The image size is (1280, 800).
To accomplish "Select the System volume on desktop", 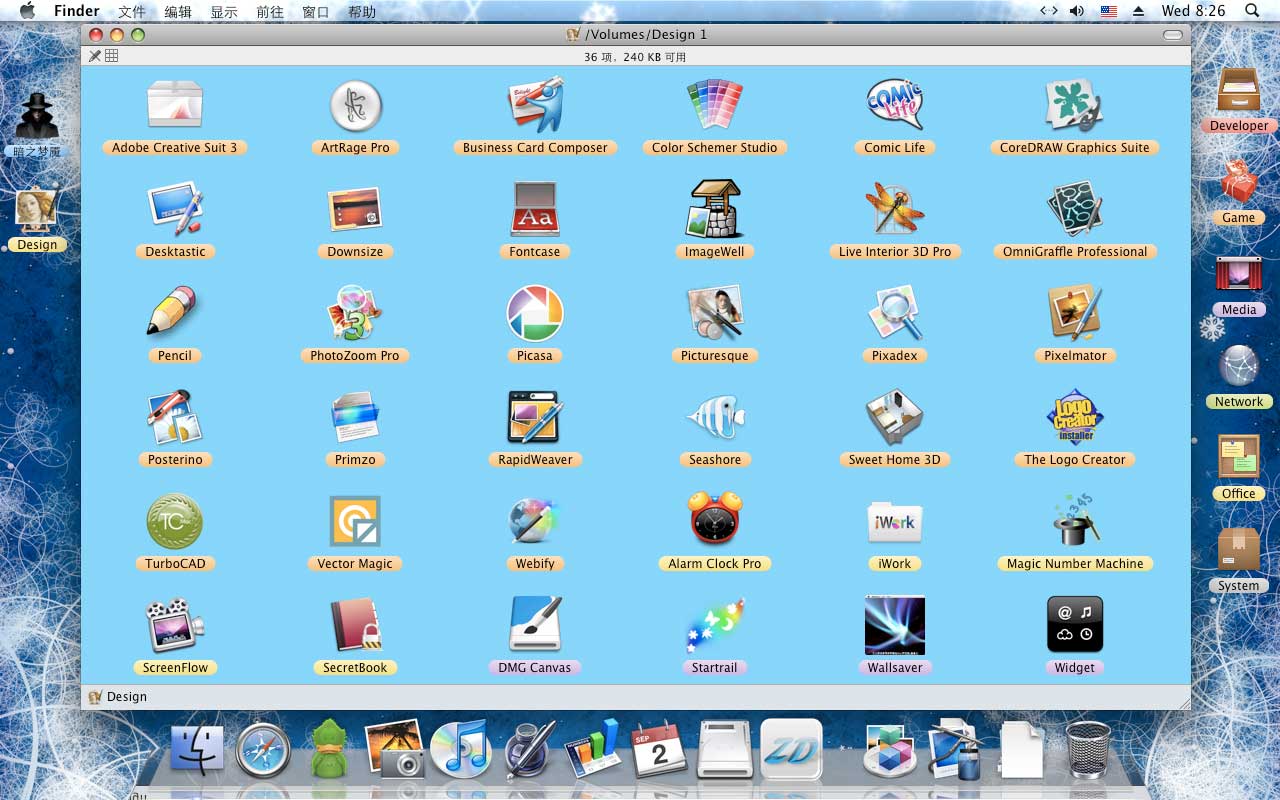I will pos(1238,550).
